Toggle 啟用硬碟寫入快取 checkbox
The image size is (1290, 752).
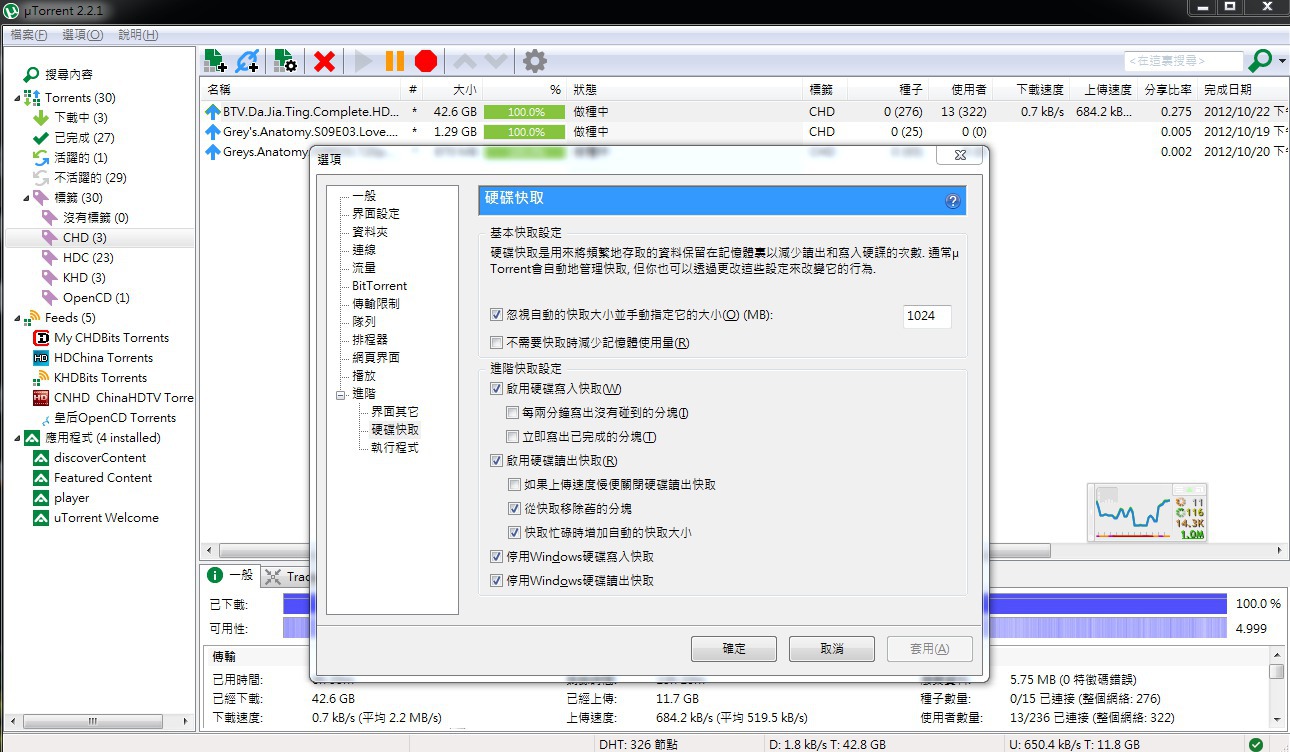[x=497, y=389]
